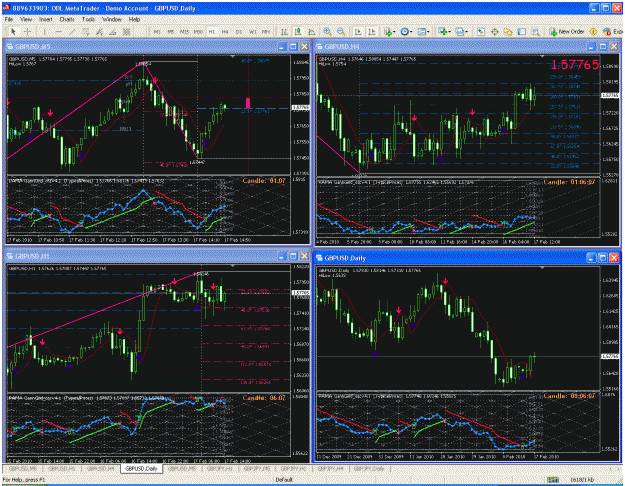Toggle the W1 timeframe button

click(252, 31)
